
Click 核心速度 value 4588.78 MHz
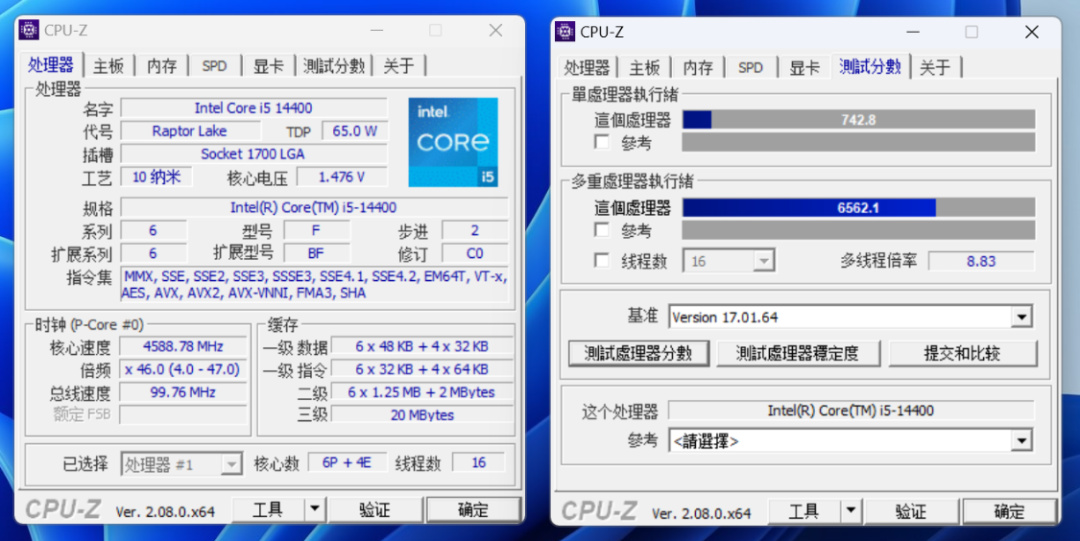183,346
